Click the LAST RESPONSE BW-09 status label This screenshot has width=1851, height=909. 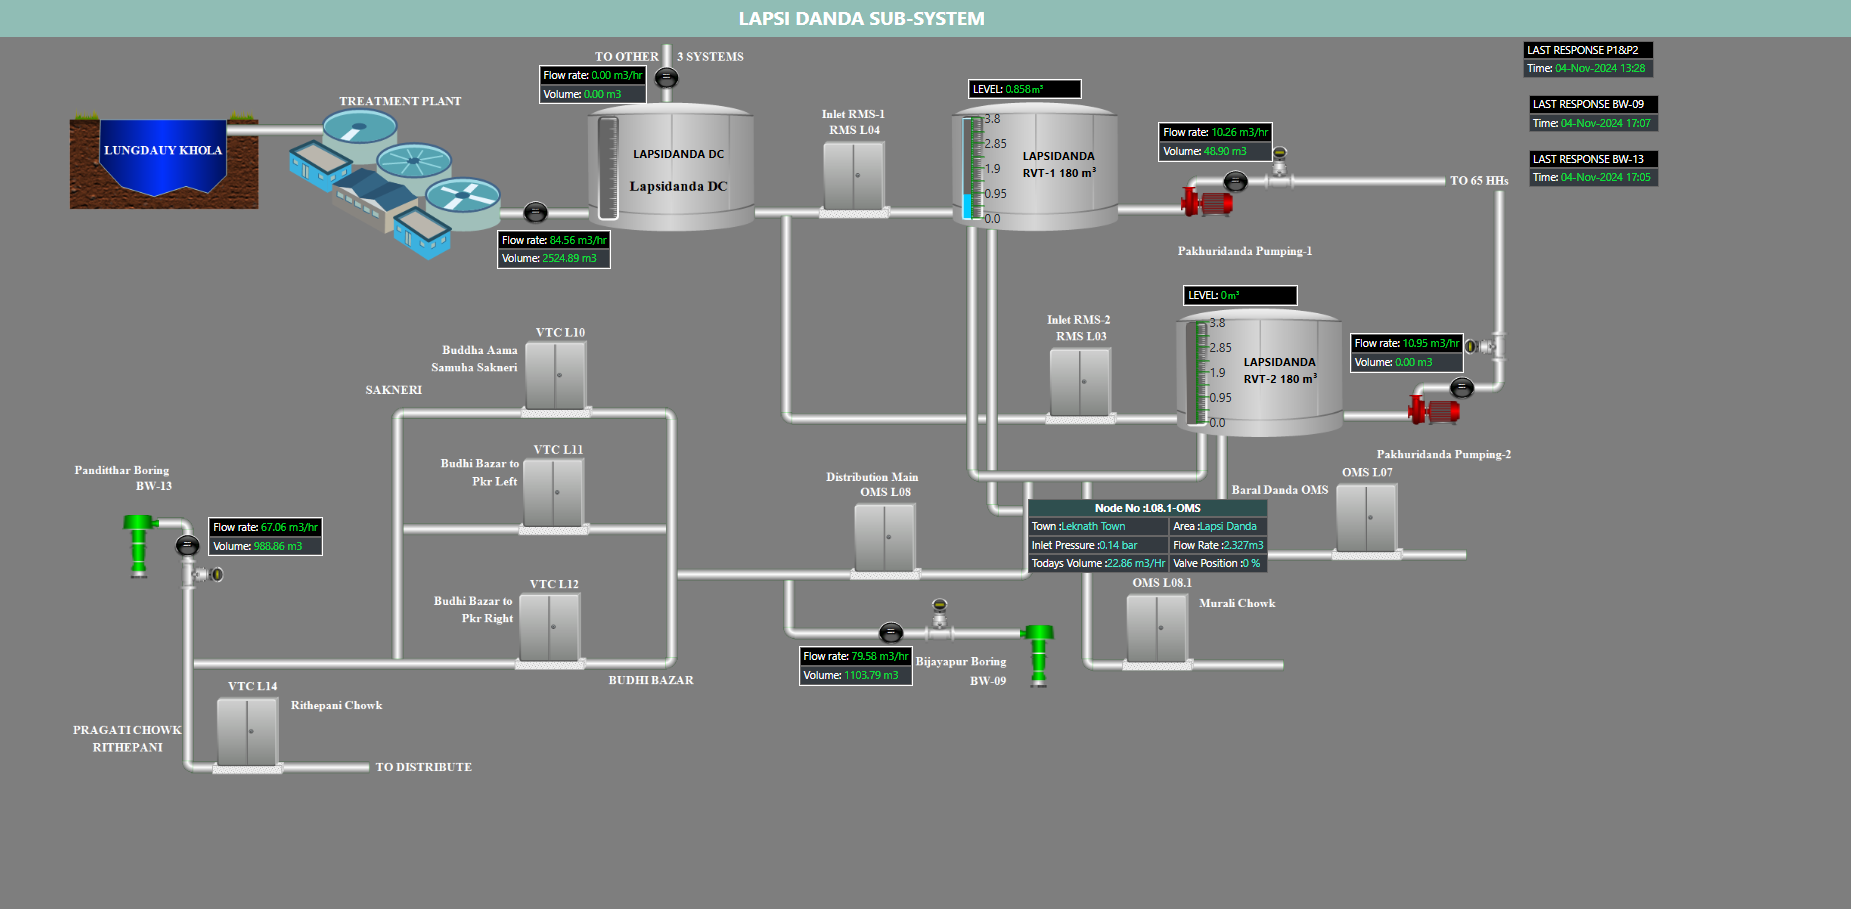pos(1592,104)
